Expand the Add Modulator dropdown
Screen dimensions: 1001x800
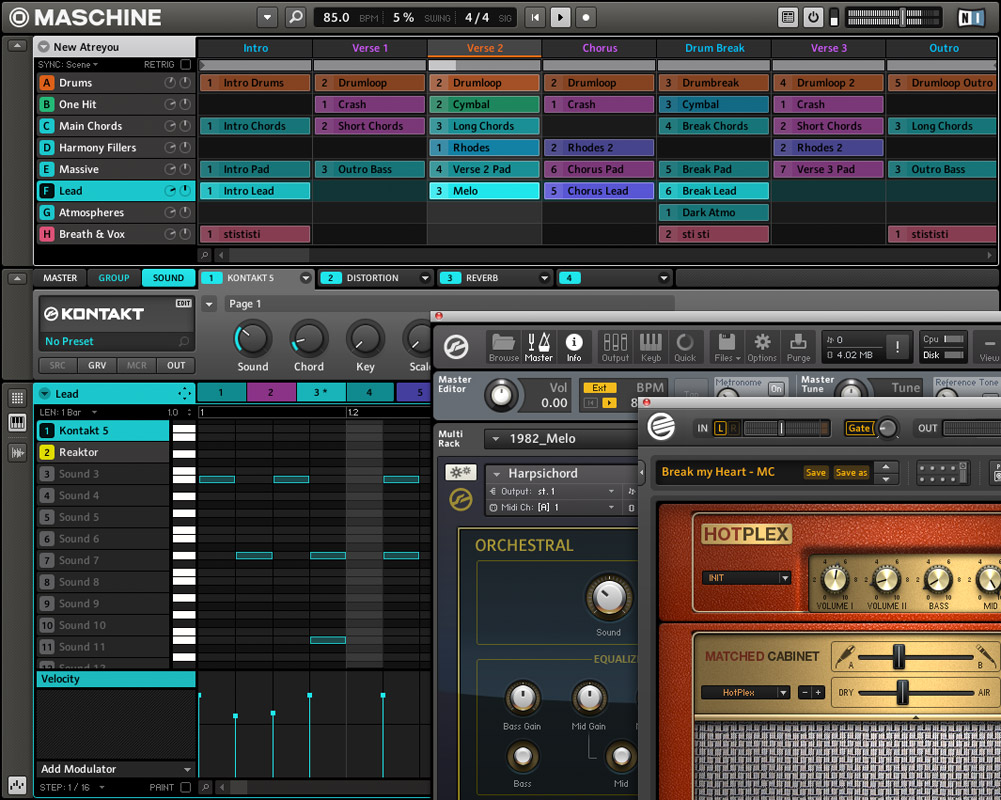click(187, 770)
